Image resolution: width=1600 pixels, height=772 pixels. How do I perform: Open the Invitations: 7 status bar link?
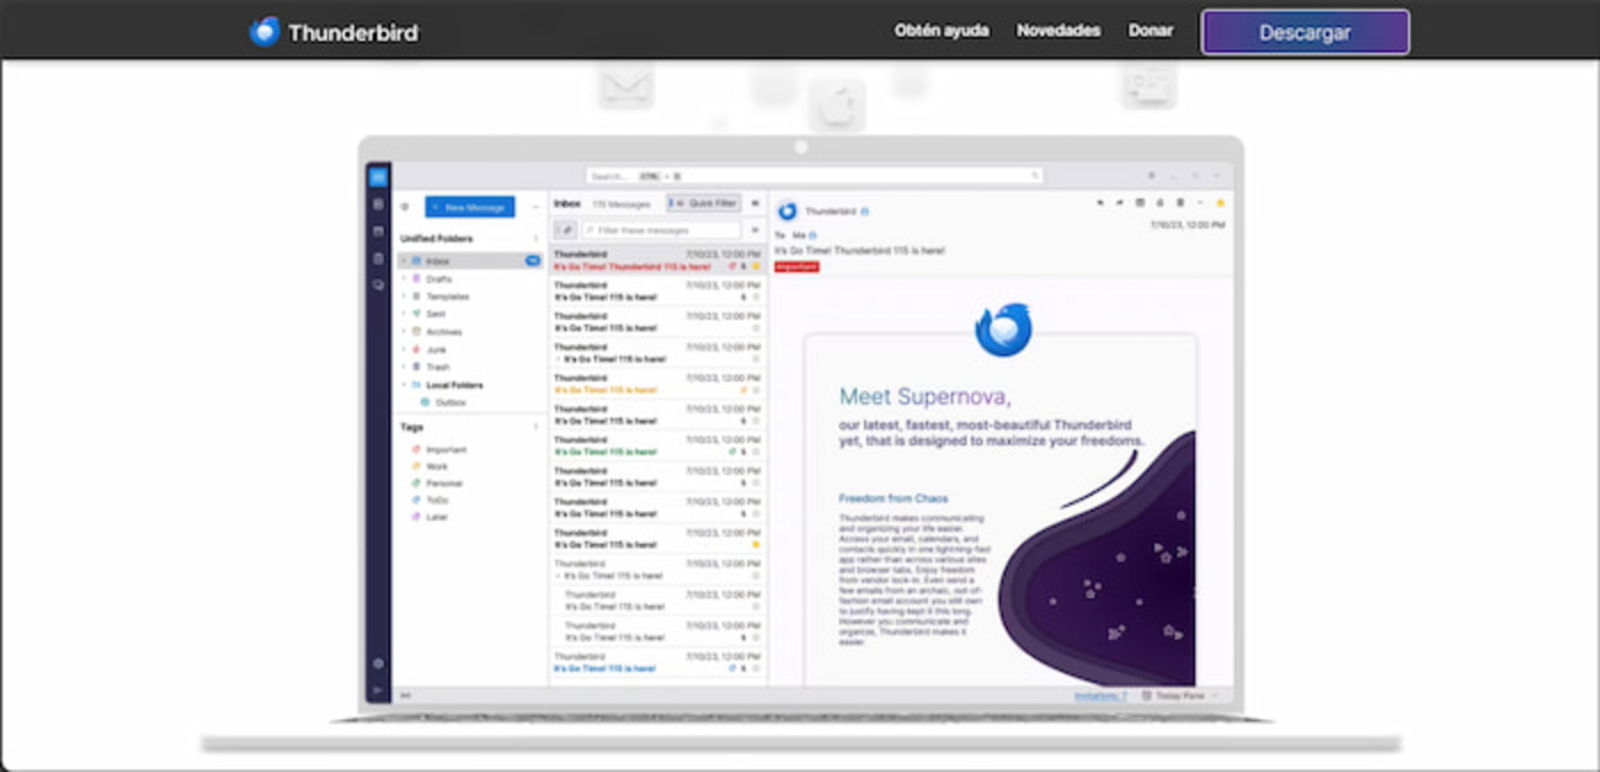1100,695
